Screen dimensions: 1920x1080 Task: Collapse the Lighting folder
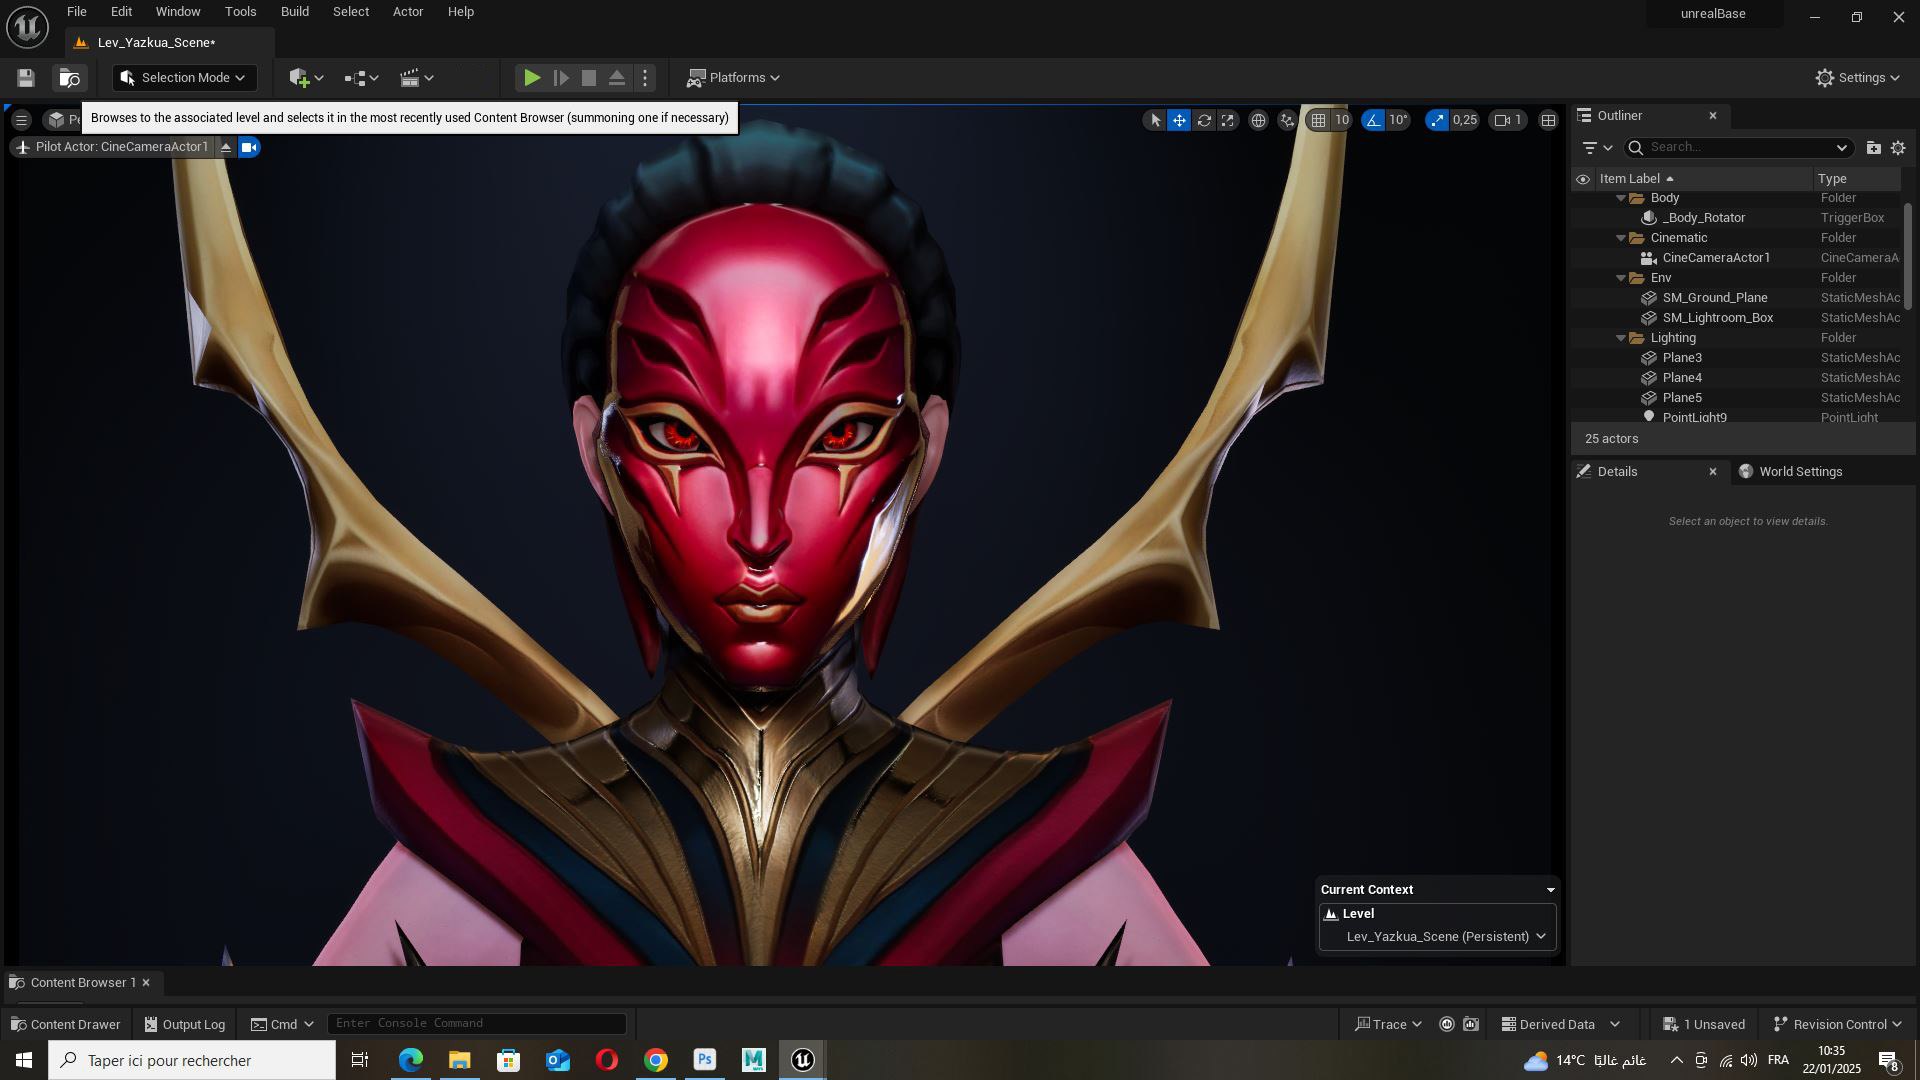click(1621, 338)
